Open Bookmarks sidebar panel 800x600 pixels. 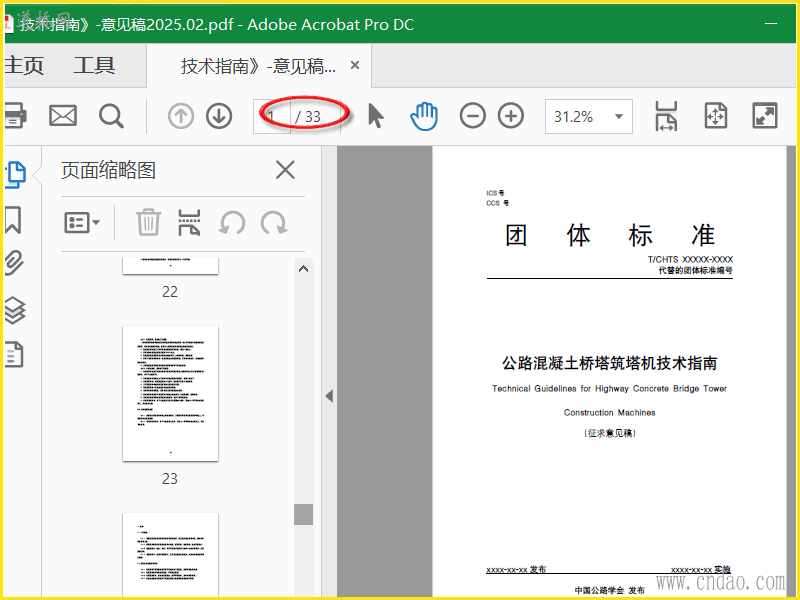pyautogui.click(x=13, y=220)
